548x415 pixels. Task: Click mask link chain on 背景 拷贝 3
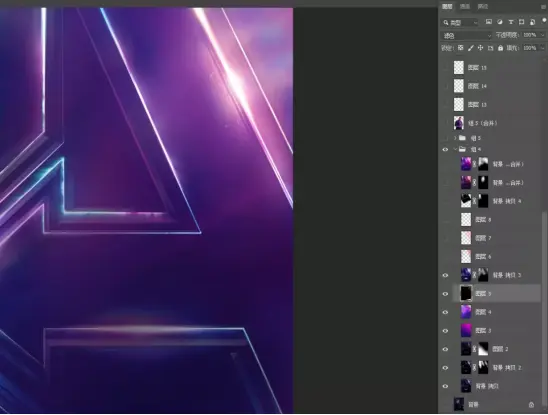475,275
